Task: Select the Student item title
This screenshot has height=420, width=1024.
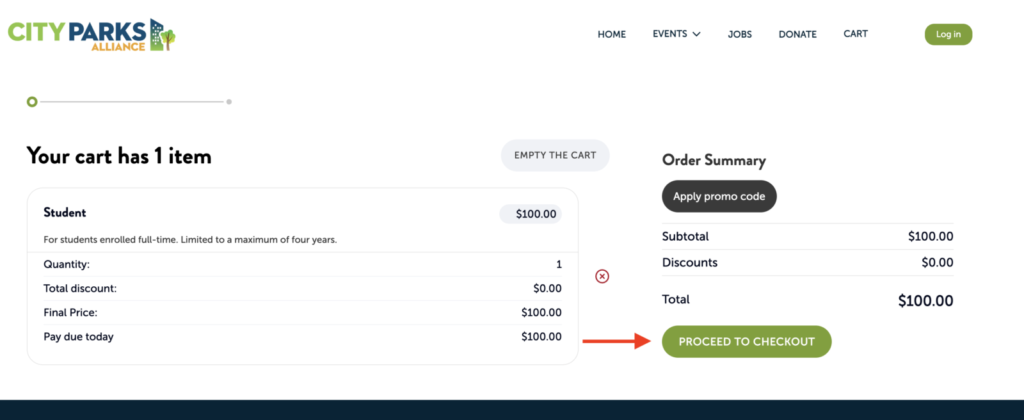Action: (65, 213)
